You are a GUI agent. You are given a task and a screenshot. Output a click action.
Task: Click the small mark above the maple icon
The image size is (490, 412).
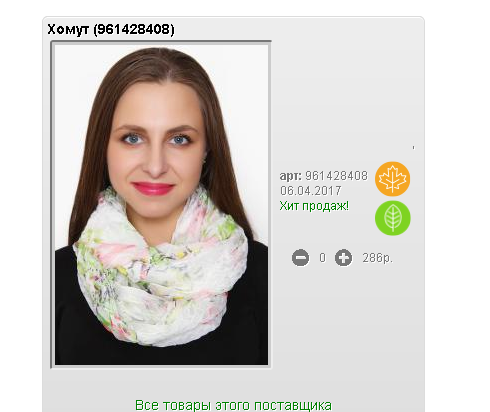tap(413, 147)
